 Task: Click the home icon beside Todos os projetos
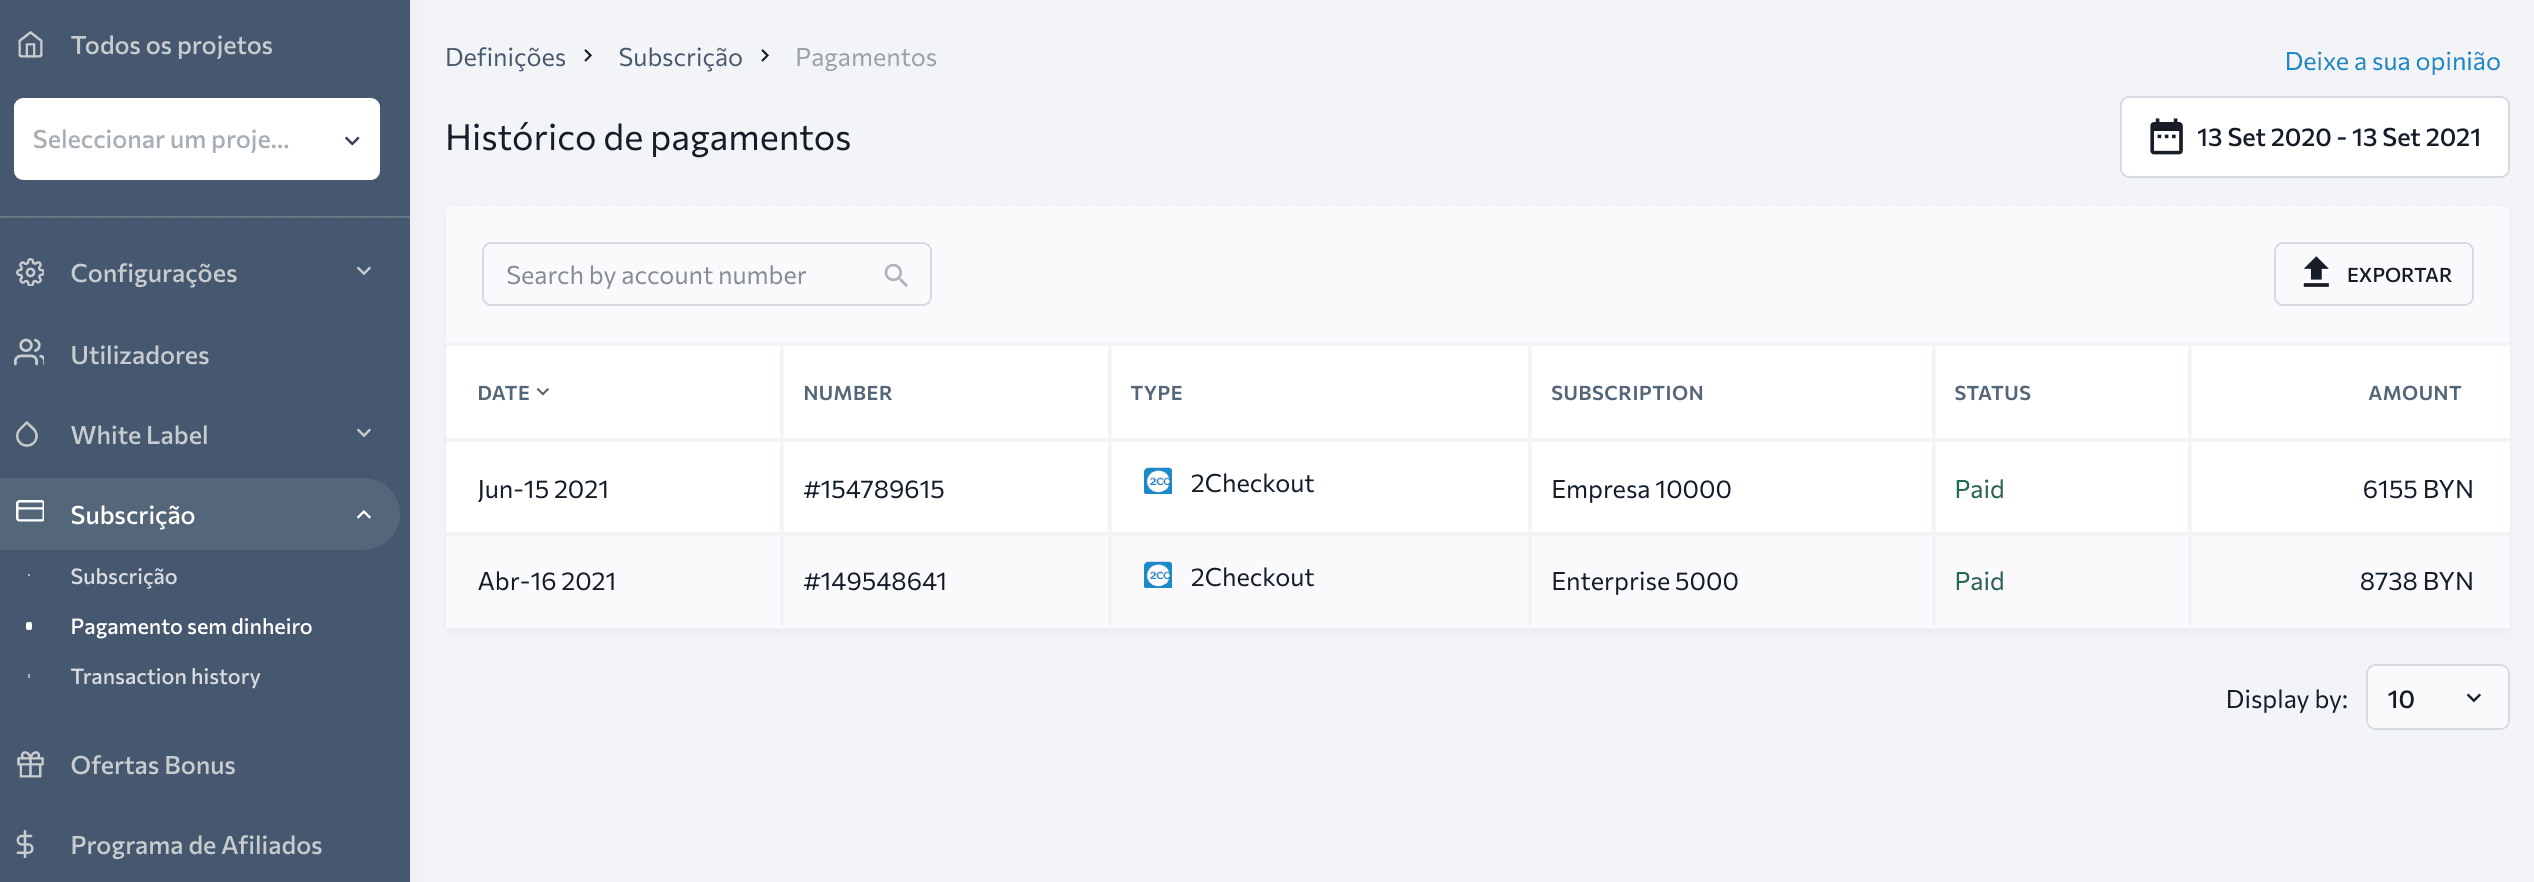31,45
